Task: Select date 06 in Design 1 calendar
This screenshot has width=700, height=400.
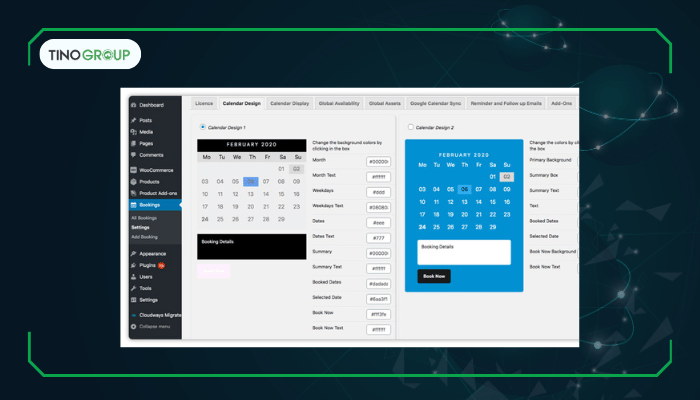Action: [x=251, y=182]
